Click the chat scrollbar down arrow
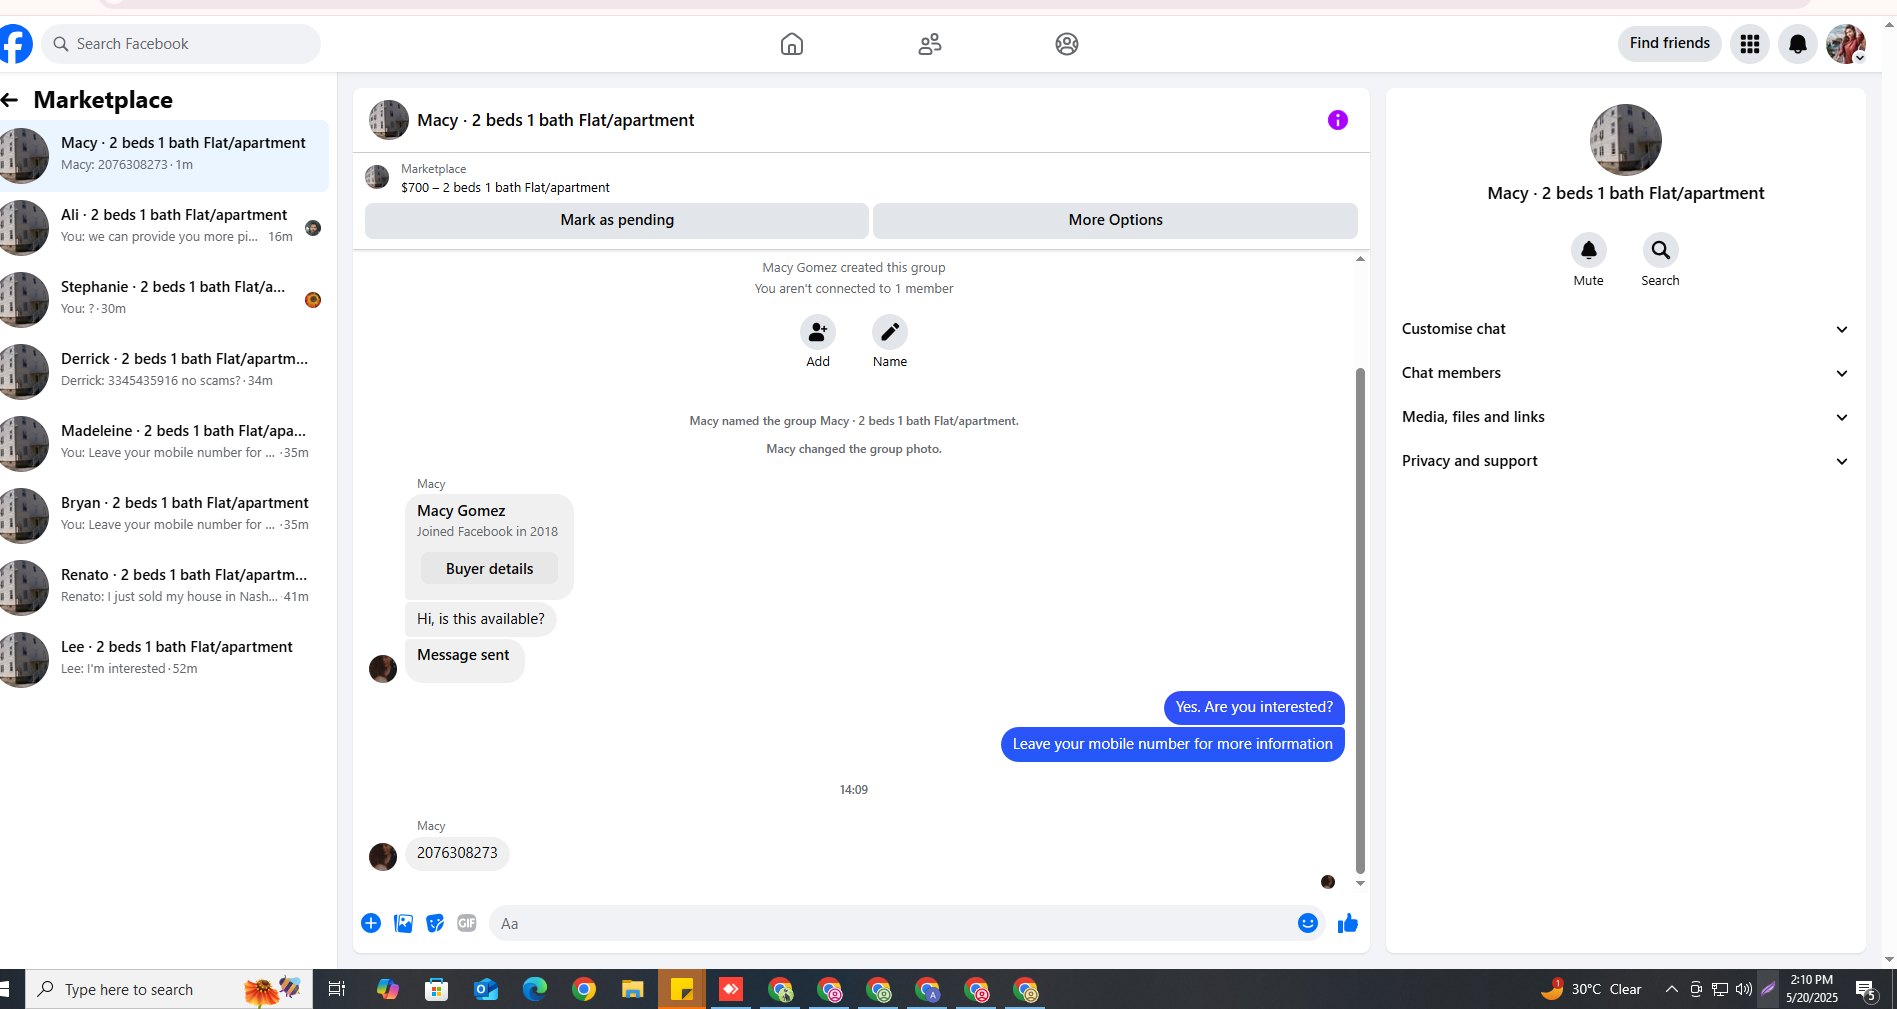1897x1009 pixels. [1360, 883]
